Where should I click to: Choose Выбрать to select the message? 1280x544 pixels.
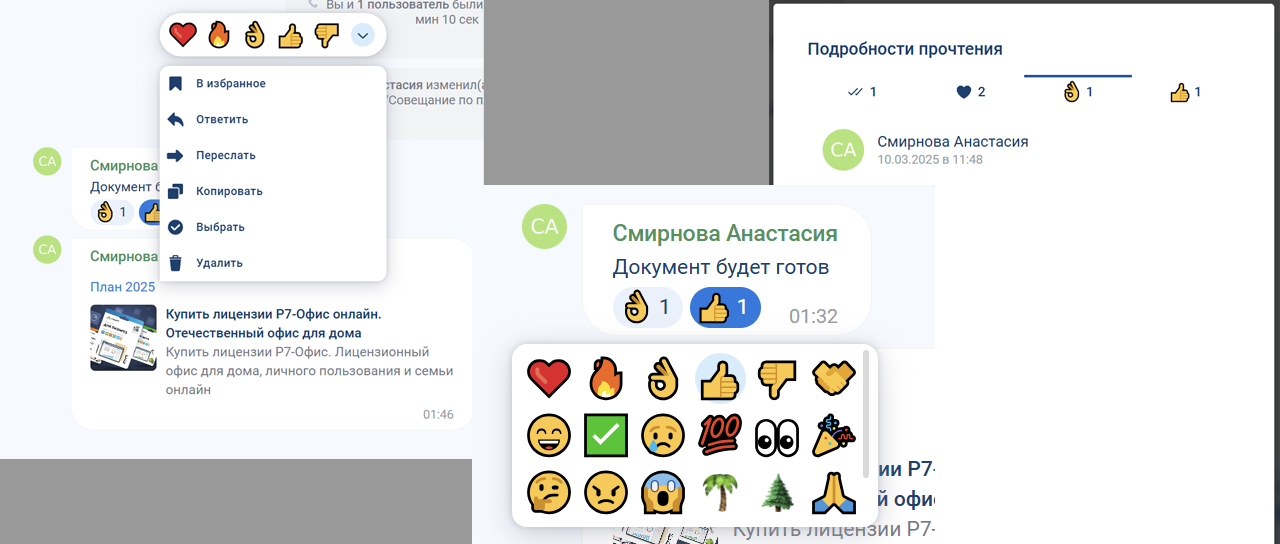coord(219,227)
